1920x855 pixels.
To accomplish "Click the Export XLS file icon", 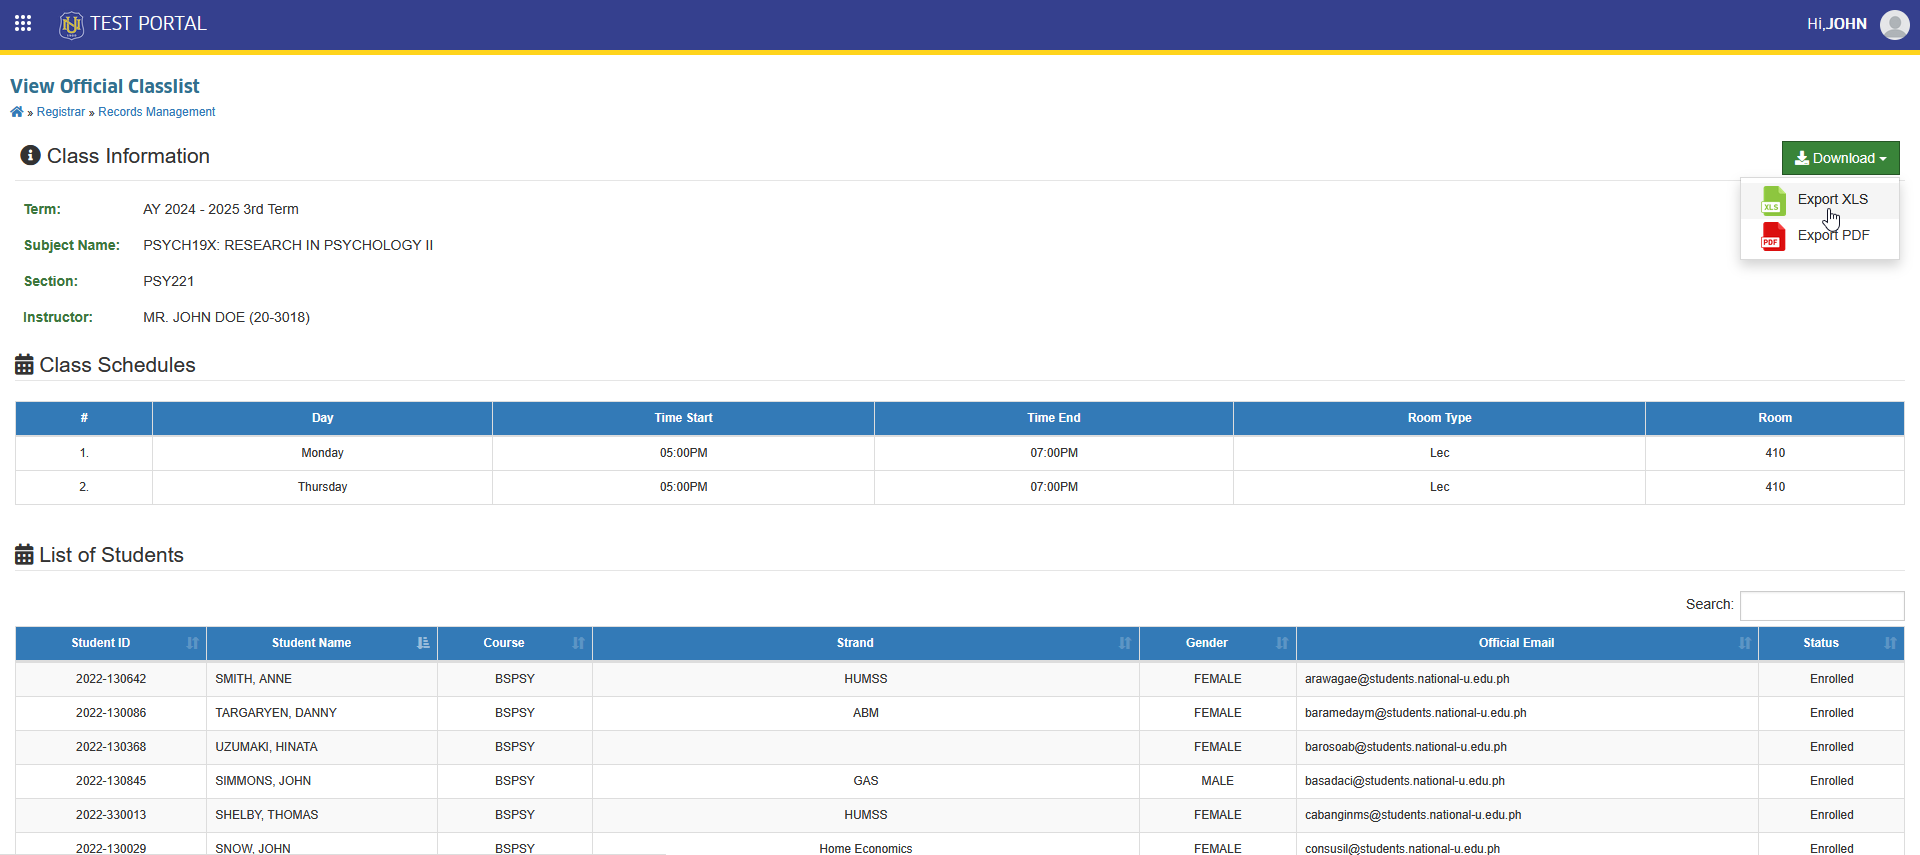I will pos(1773,200).
